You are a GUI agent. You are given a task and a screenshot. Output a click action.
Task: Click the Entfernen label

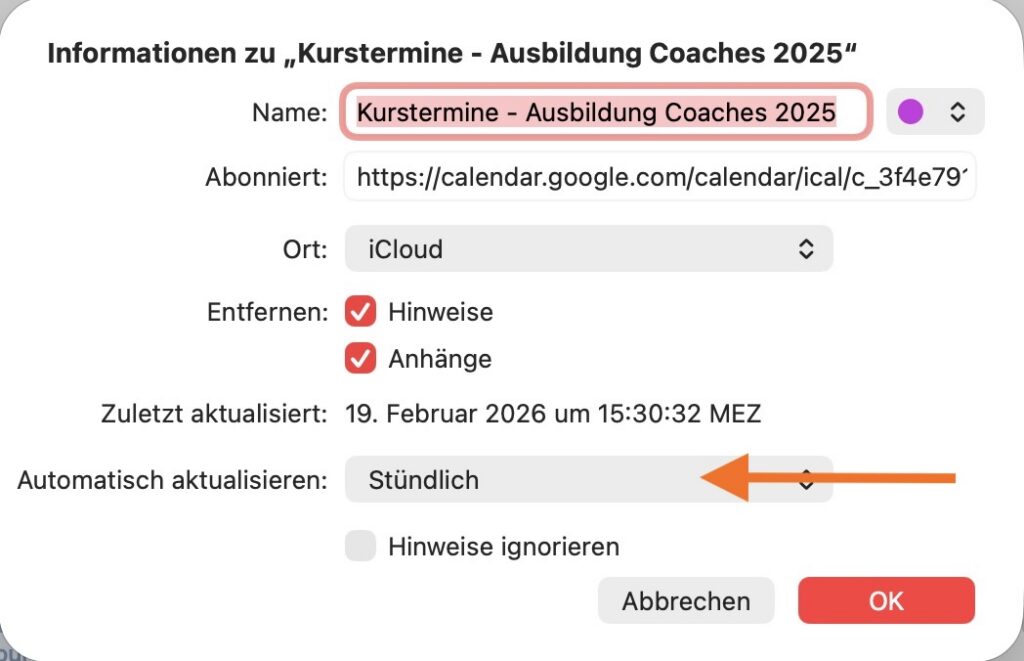tap(267, 312)
